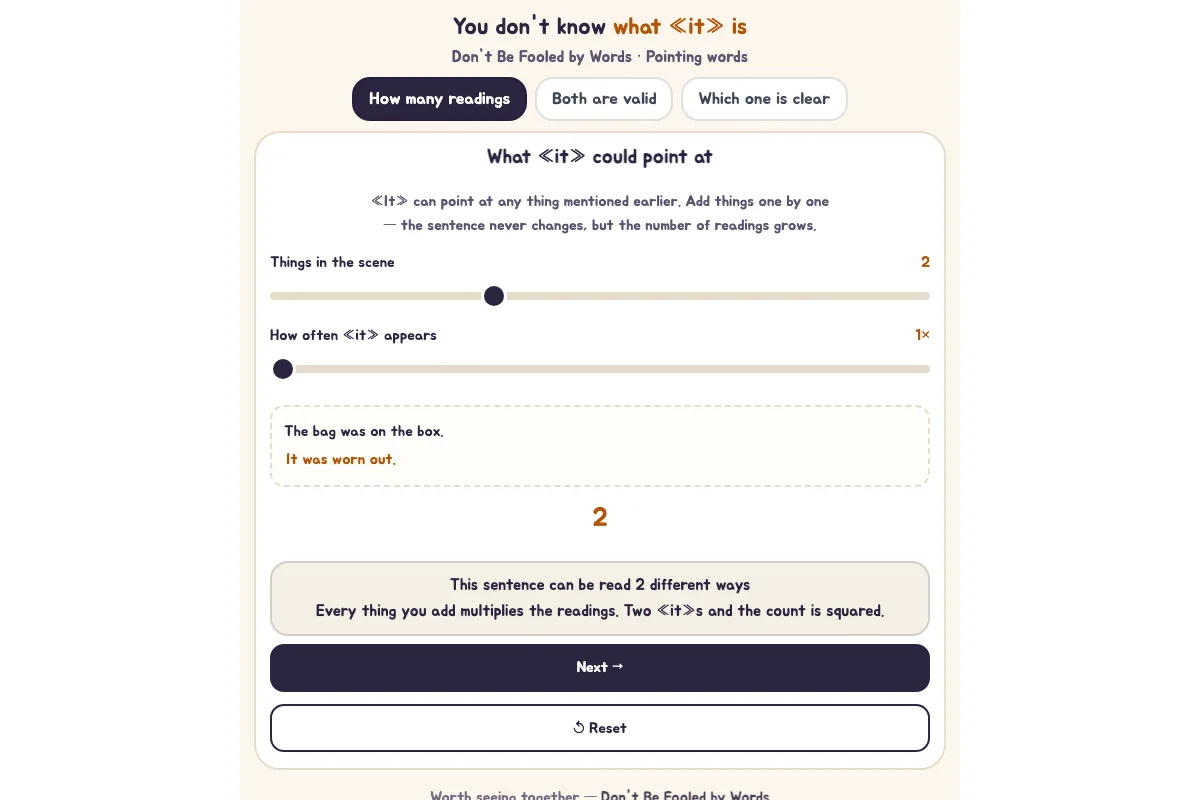Click the page title You don't know what «it» is
Screen dimensions: 1200x800
(600, 26)
